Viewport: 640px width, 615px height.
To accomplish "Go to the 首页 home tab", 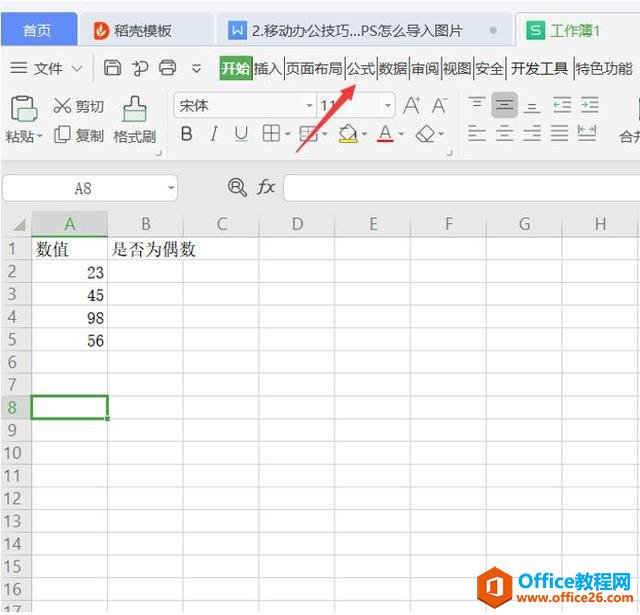I will (38, 30).
